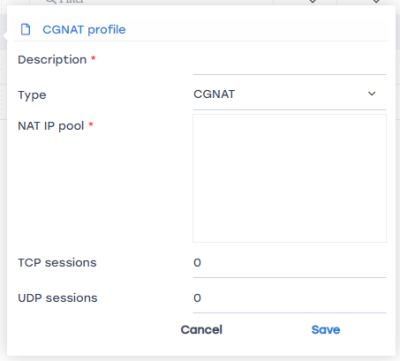
Task: Click the red asterisk next to Description
Action: 93,59
